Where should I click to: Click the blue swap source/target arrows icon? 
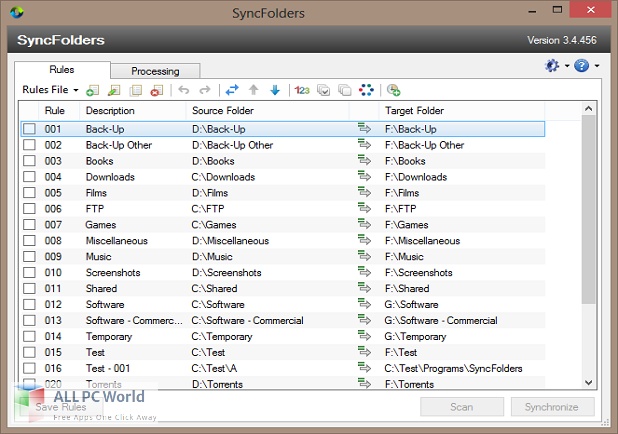[232, 90]
